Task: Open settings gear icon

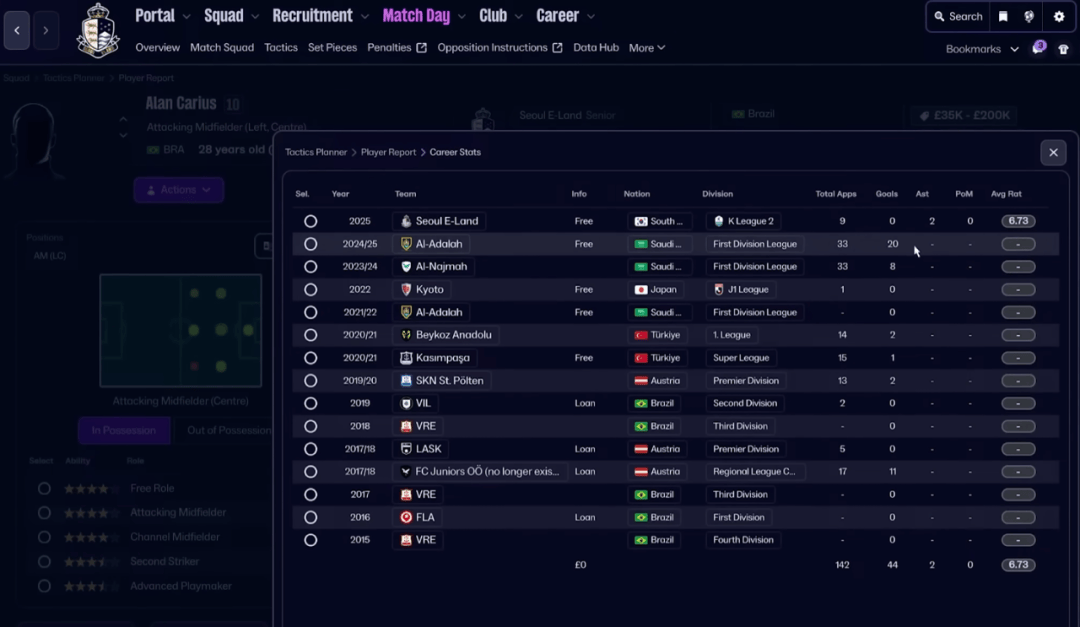Action: click(1059, 16)
